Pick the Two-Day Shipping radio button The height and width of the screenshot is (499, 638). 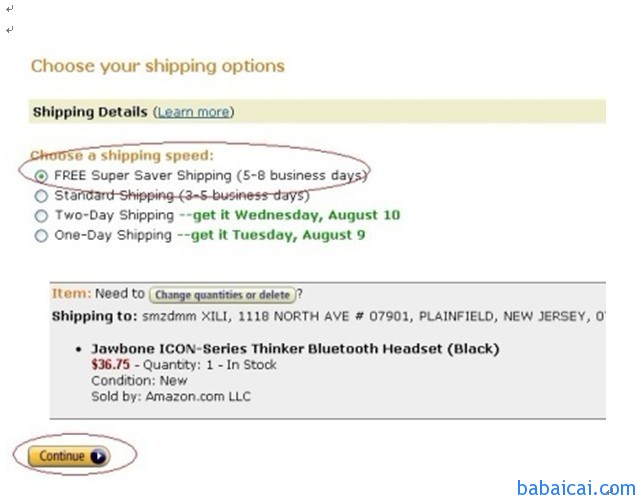point(41,215)
